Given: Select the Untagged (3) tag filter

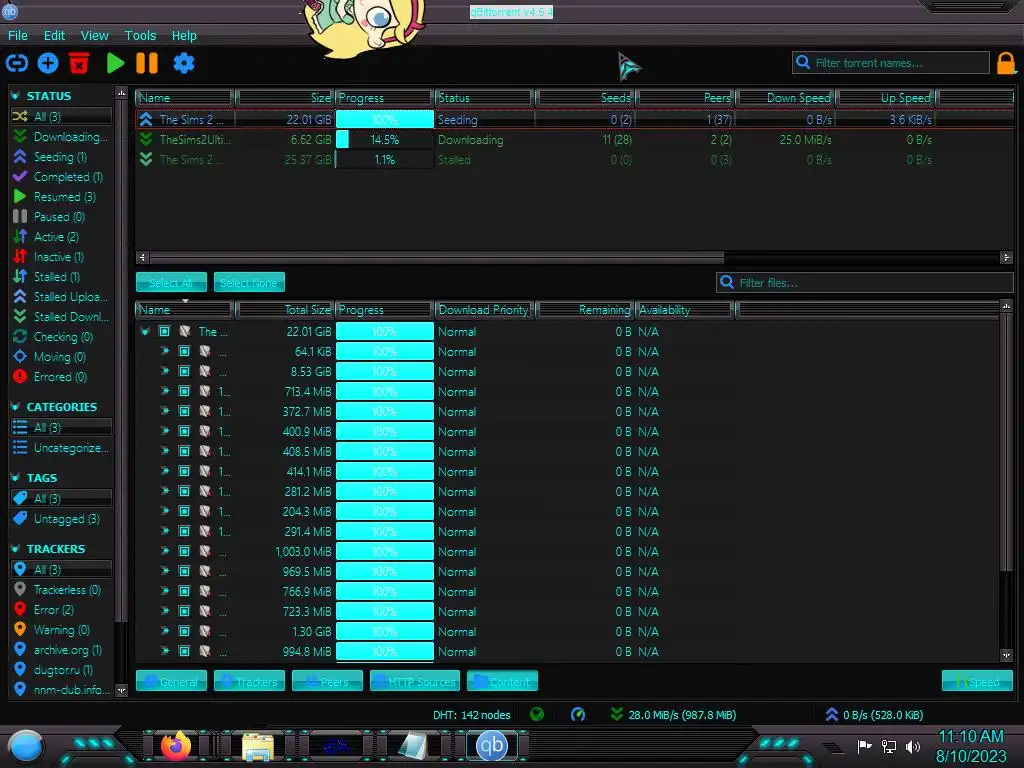Looking at the screenshot, I should [x=60, y=519].
